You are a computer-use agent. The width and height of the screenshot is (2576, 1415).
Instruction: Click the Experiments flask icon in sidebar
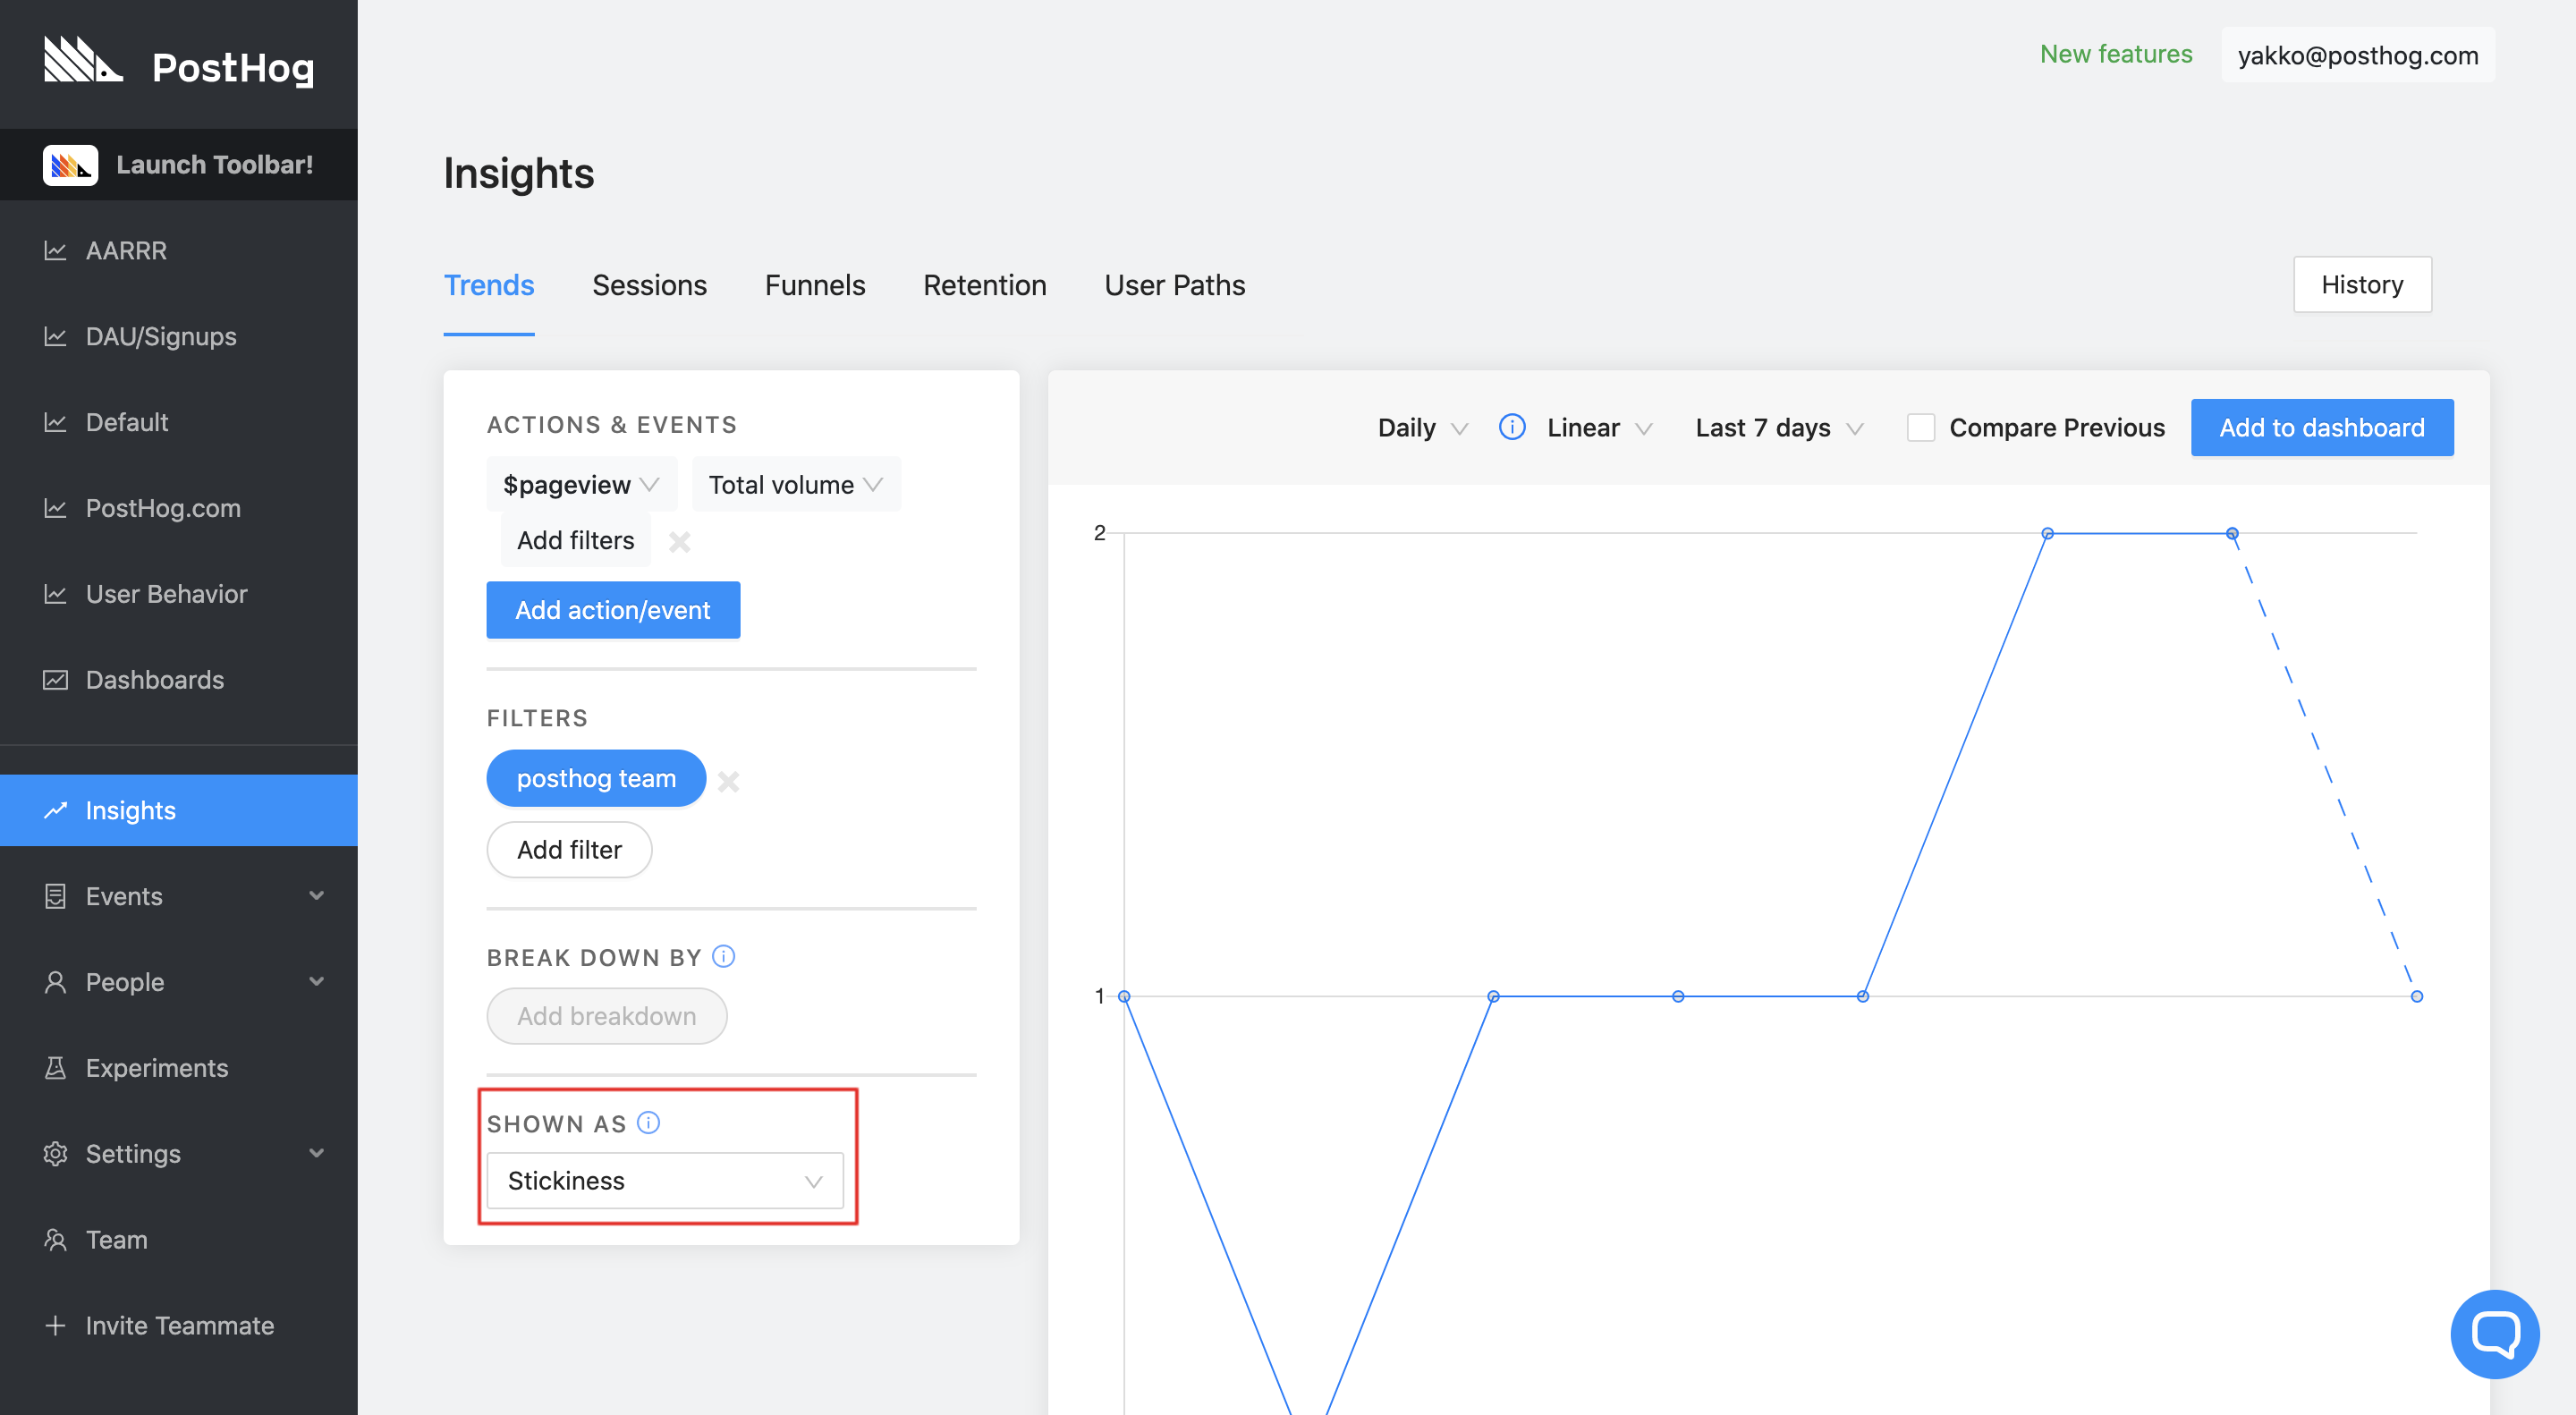pos(56,1068)
